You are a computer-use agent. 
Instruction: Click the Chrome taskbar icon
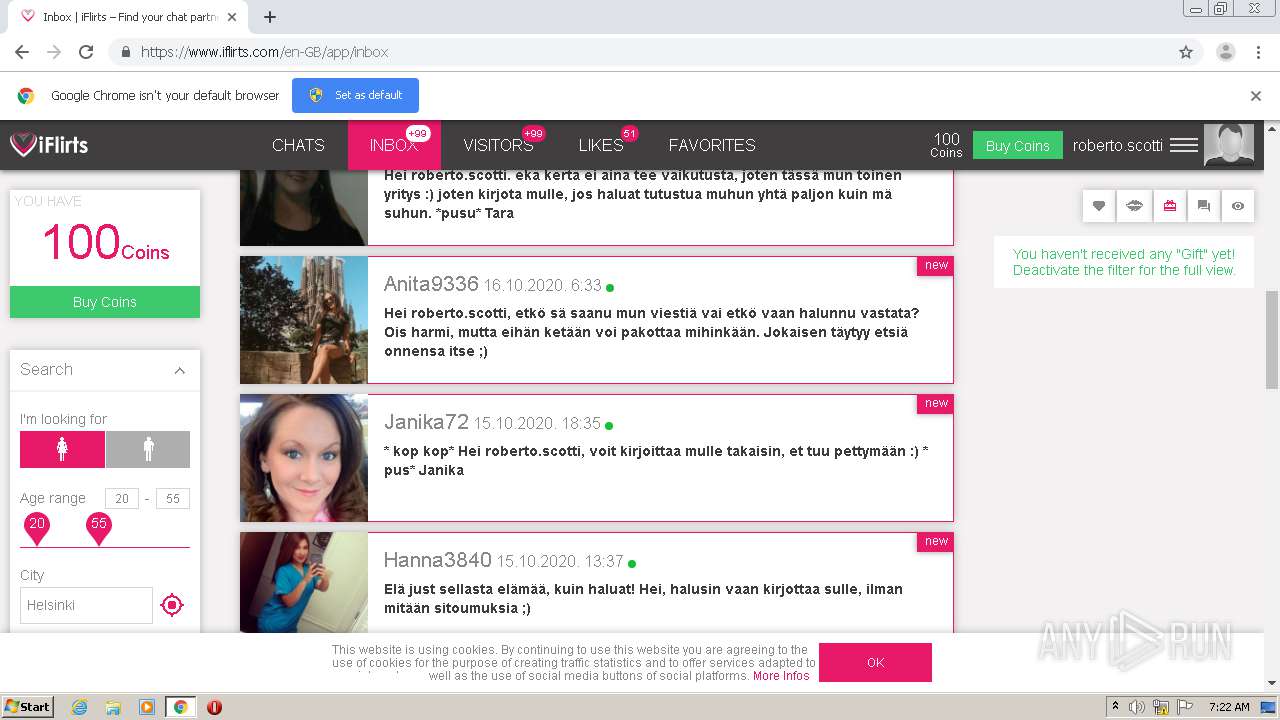tap(180, 707)
